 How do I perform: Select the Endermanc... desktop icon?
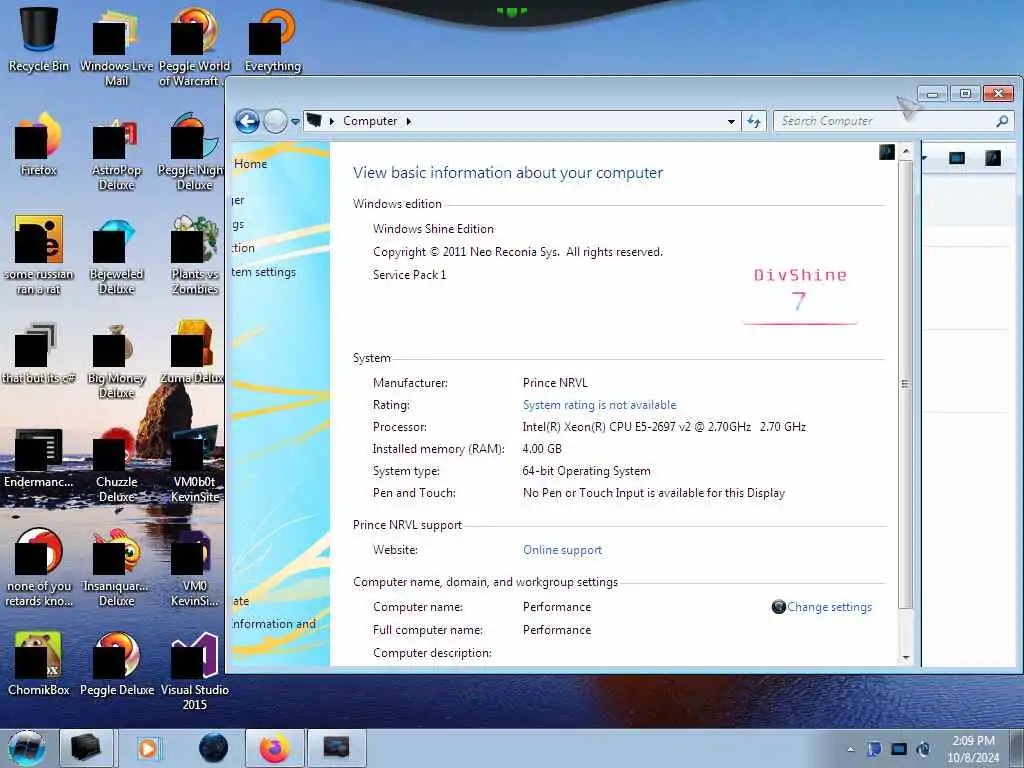pyautogui.click(x=39, y=457)
